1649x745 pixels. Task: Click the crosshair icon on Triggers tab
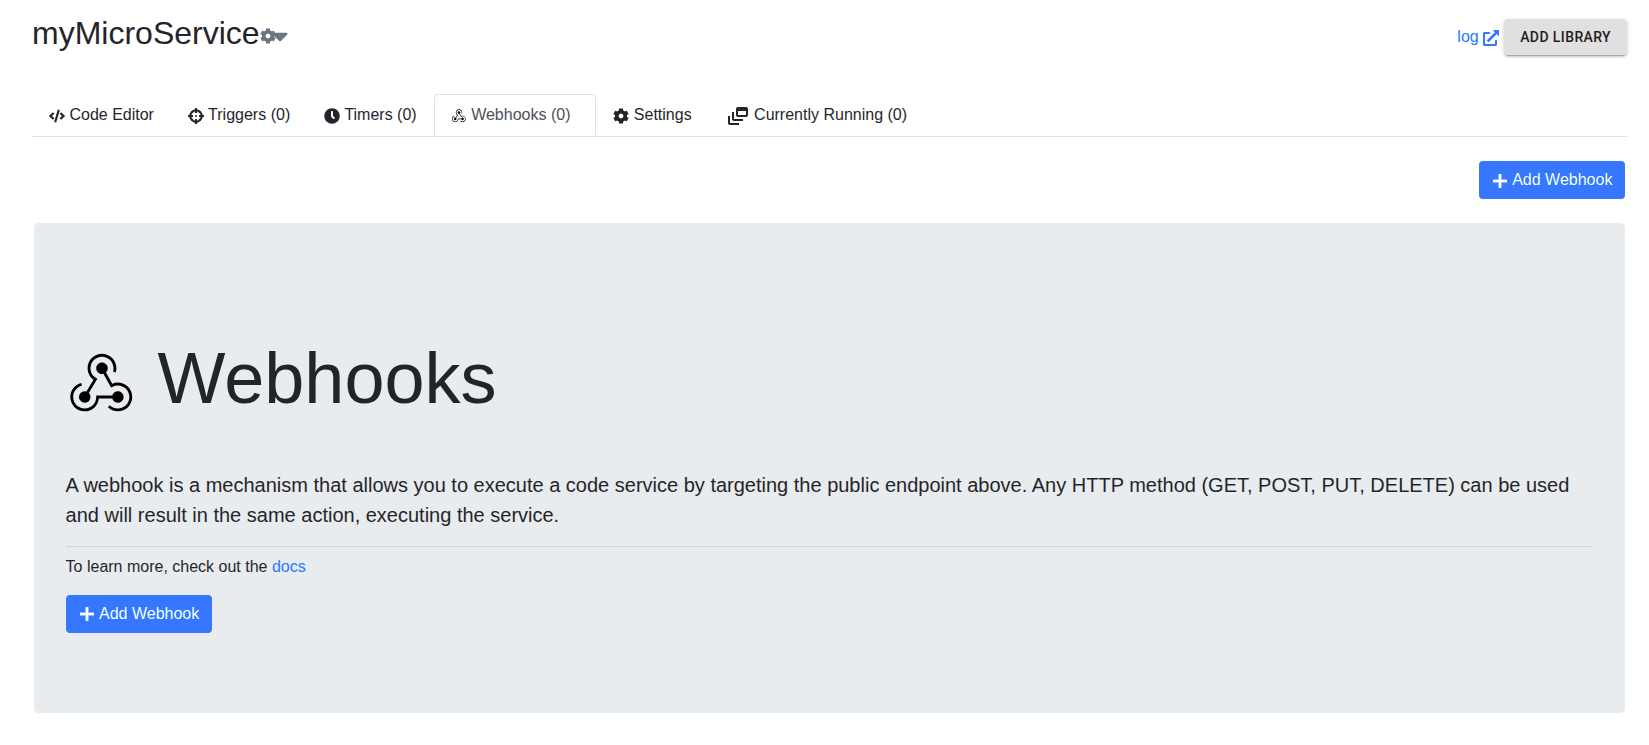tap(196, 116)
